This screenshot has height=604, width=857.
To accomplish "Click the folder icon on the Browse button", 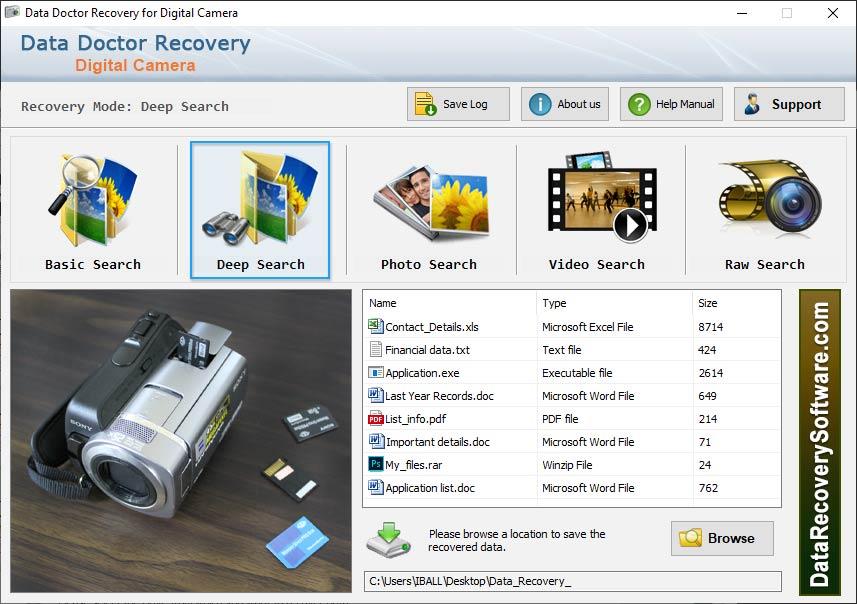I will click(x=690, y=538).
